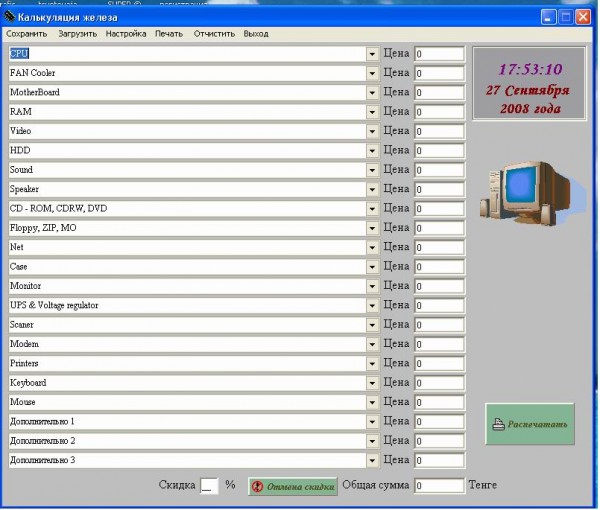Click the Выход menu item
Image resolution: width=600 pixels, height=510 pixels.
pyautogui.click(x=256, y=34)
